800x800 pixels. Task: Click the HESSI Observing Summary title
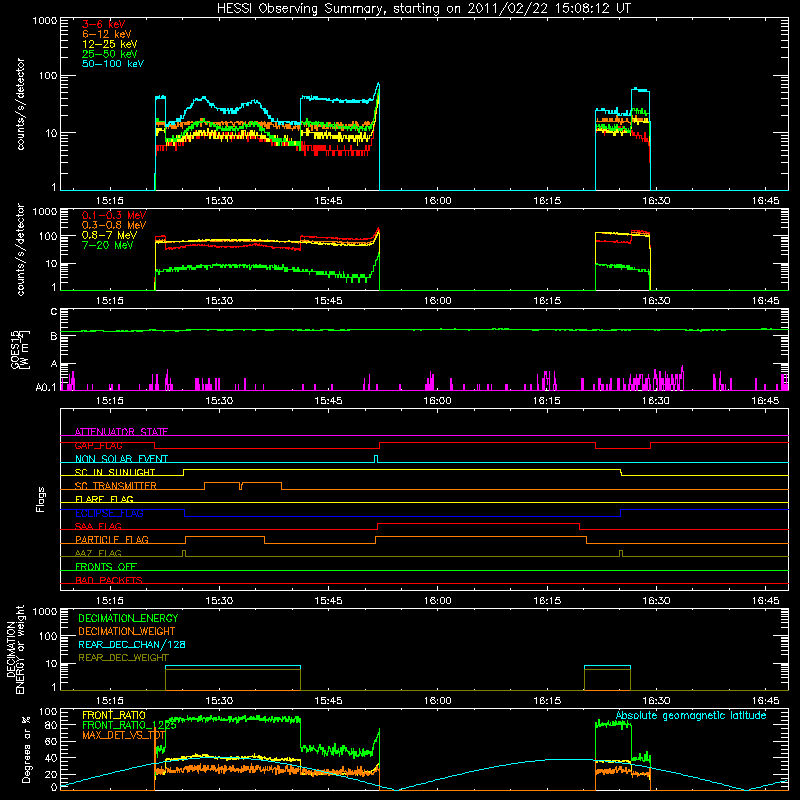click(x=424, y=9)
